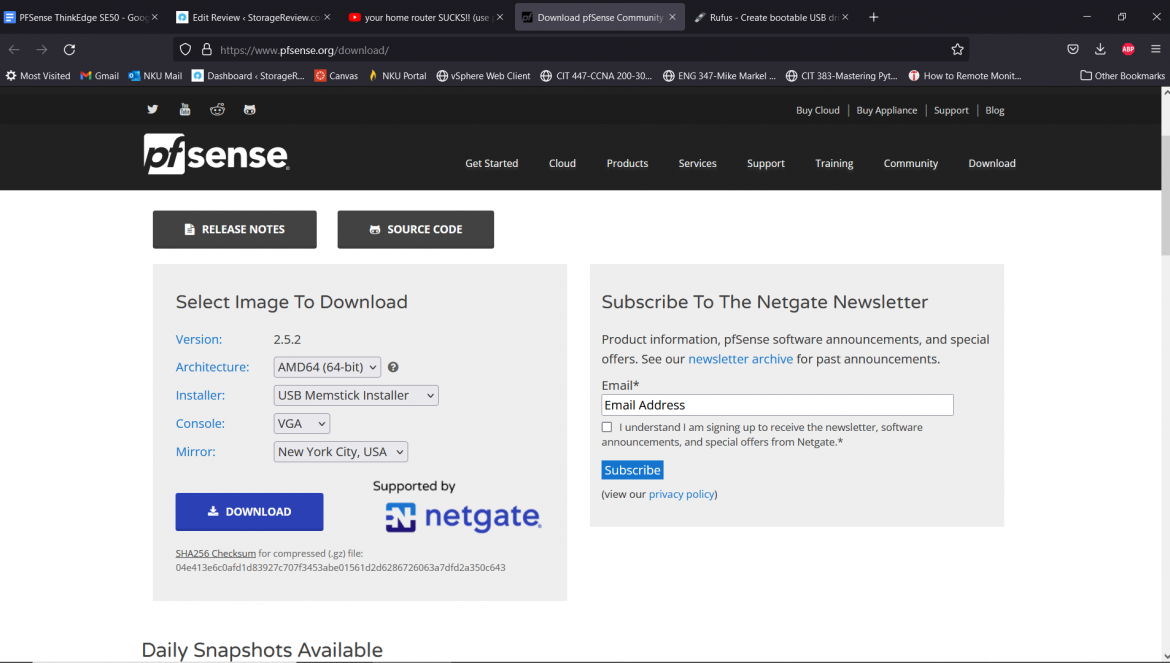Open pfSense GitHub icon in top bar

click(x=249, y=110)
